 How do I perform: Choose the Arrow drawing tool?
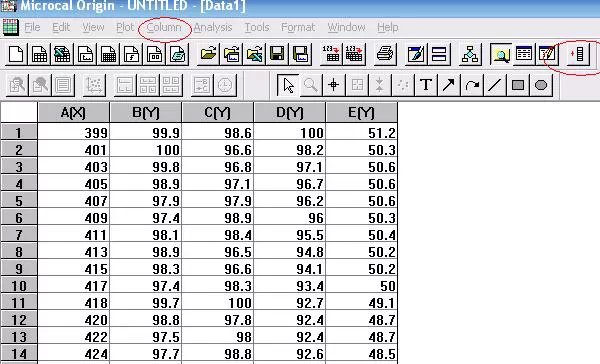point(448,85)
